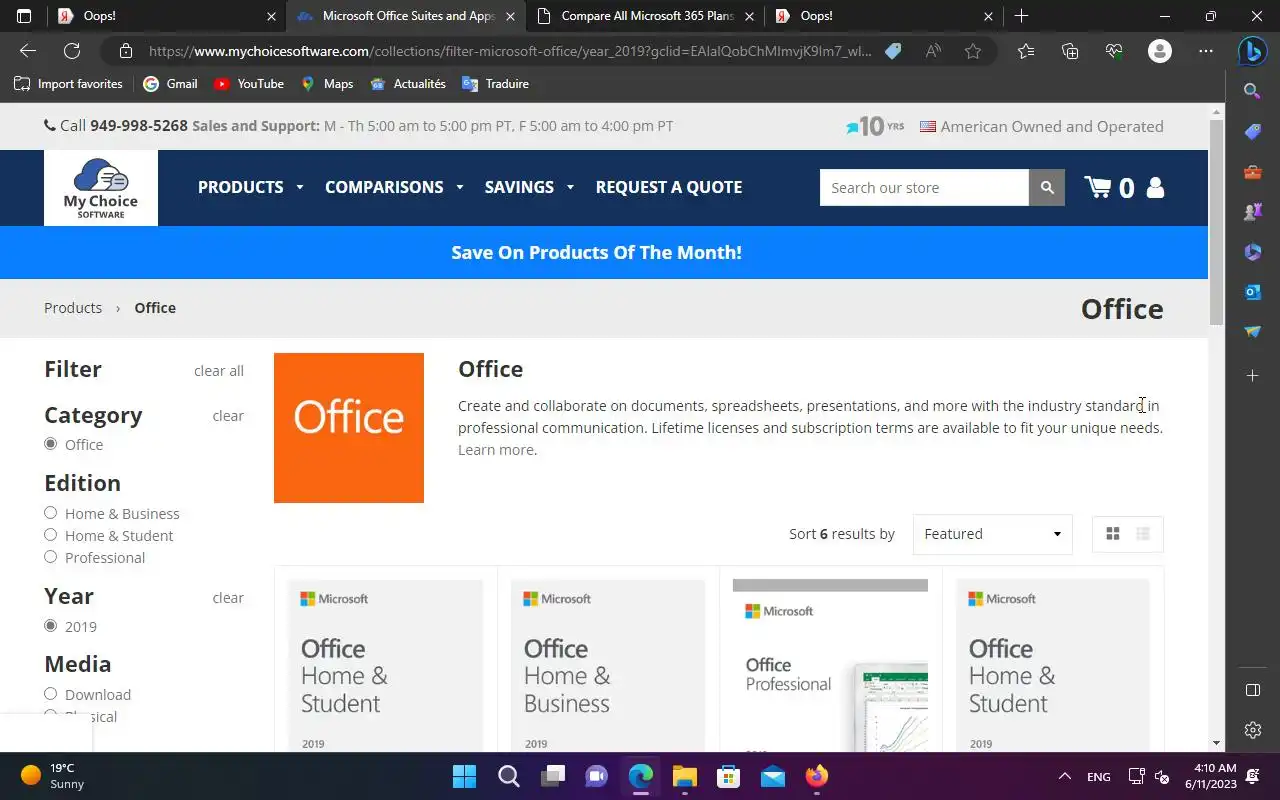This screenshot has width=1280, height=800.
Task: Open sidebar settings gear icon
Action: tap(1253, 730)
